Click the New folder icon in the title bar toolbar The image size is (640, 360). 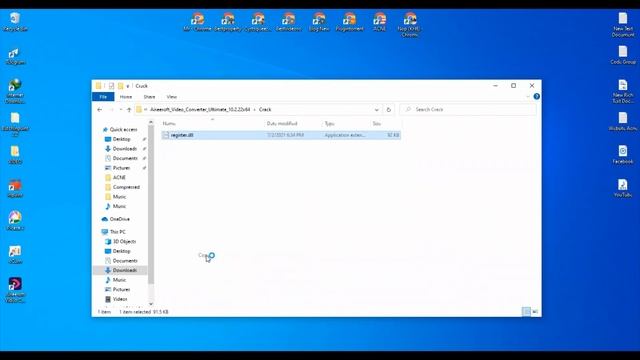(120, 86)
